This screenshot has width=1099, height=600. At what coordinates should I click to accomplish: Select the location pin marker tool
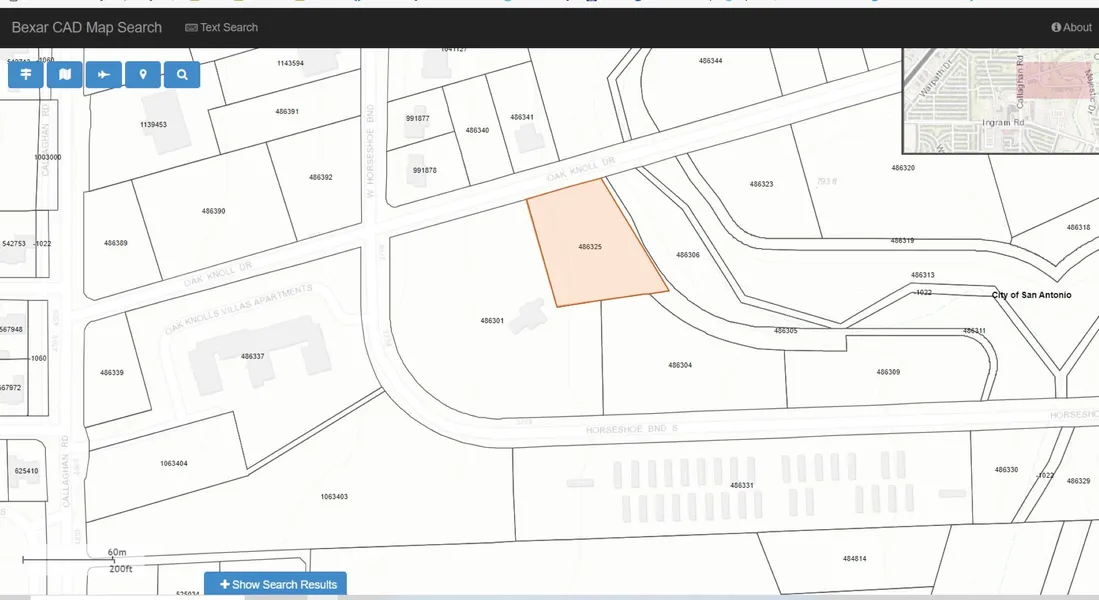pyautogui.click(x=143, y=75)
